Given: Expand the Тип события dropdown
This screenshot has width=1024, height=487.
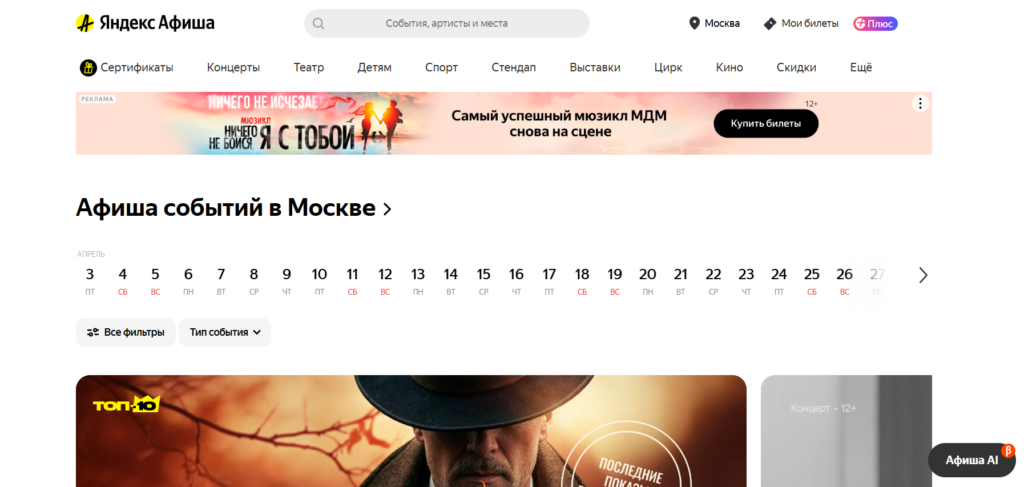Looking at the screenshot, I should pyautogui.click(x=225, y=332).
